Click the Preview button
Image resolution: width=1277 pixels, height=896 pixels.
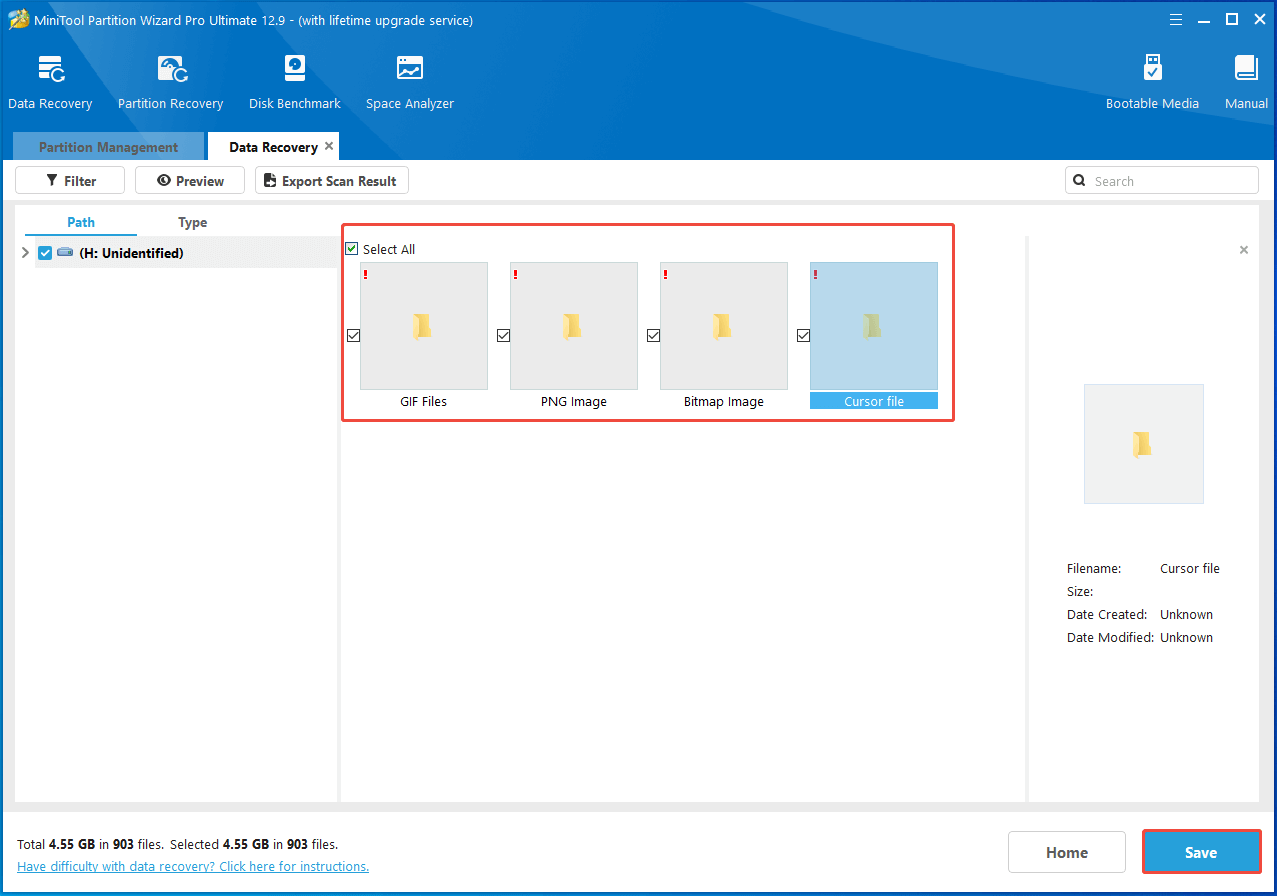pyautogui.click(x=190, y=180)
